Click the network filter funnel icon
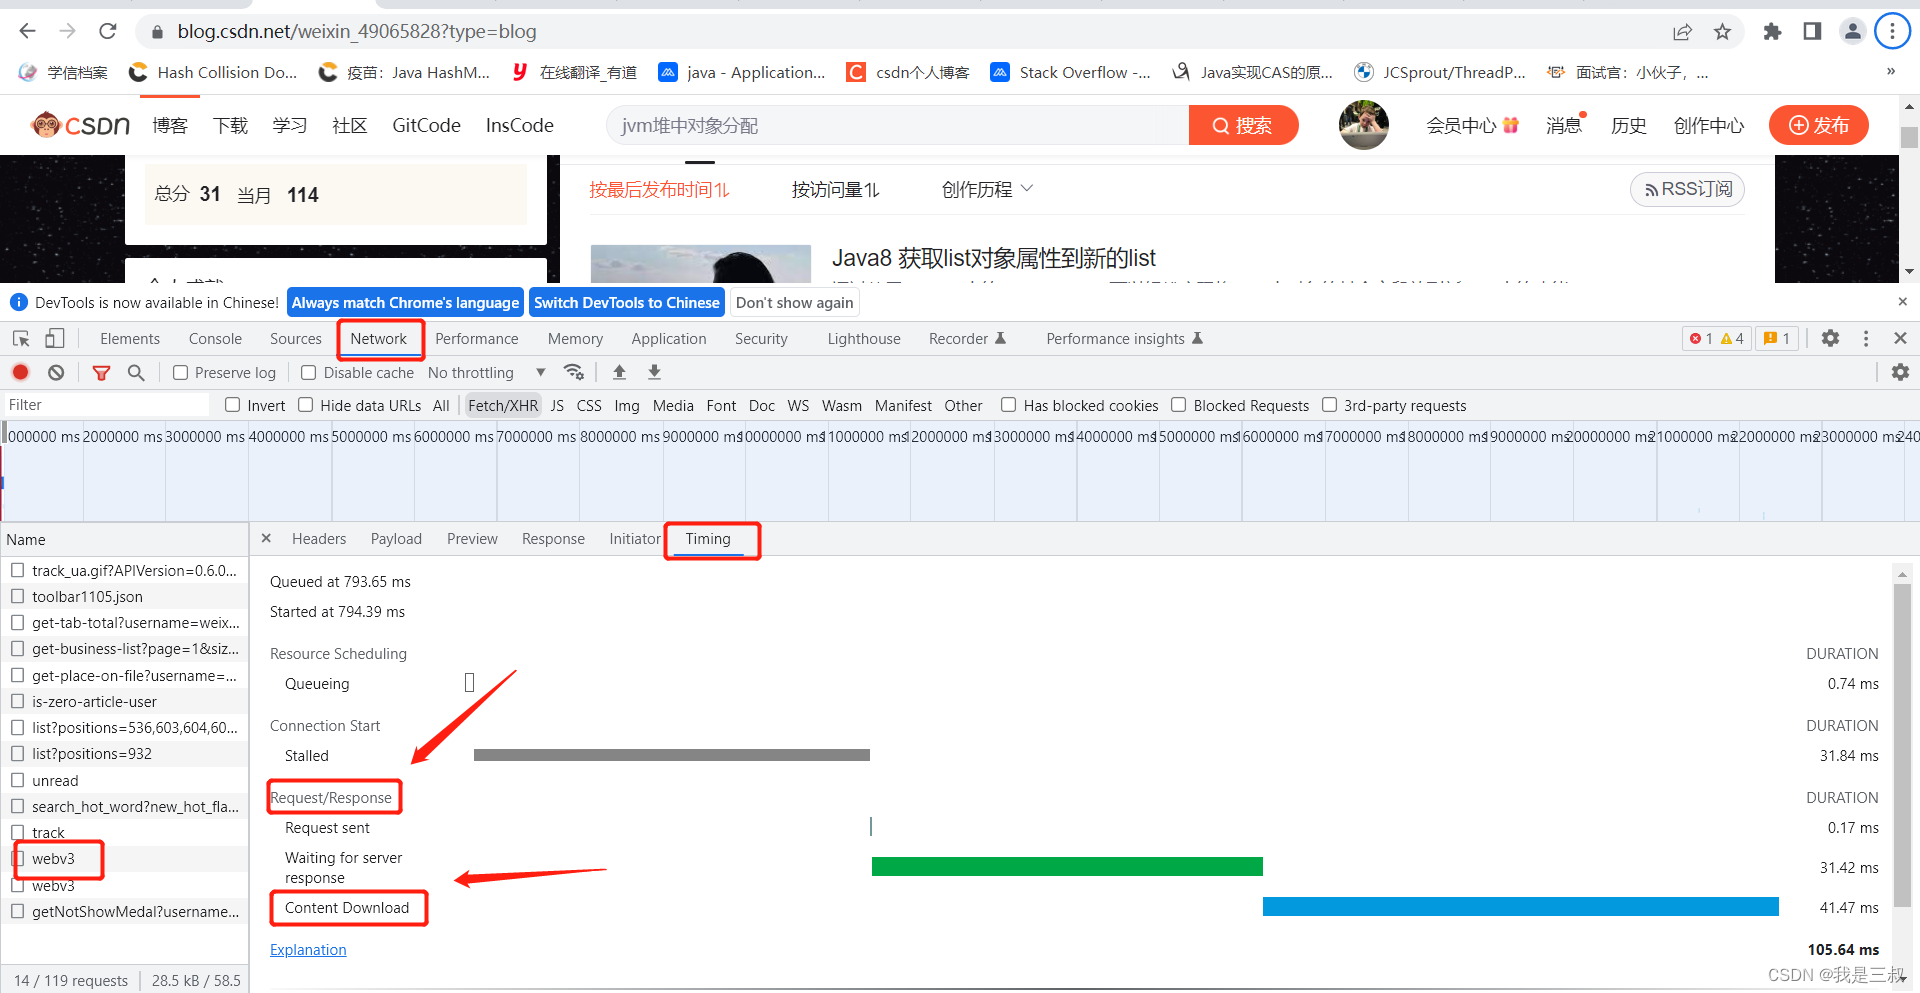 click(101, 372)
